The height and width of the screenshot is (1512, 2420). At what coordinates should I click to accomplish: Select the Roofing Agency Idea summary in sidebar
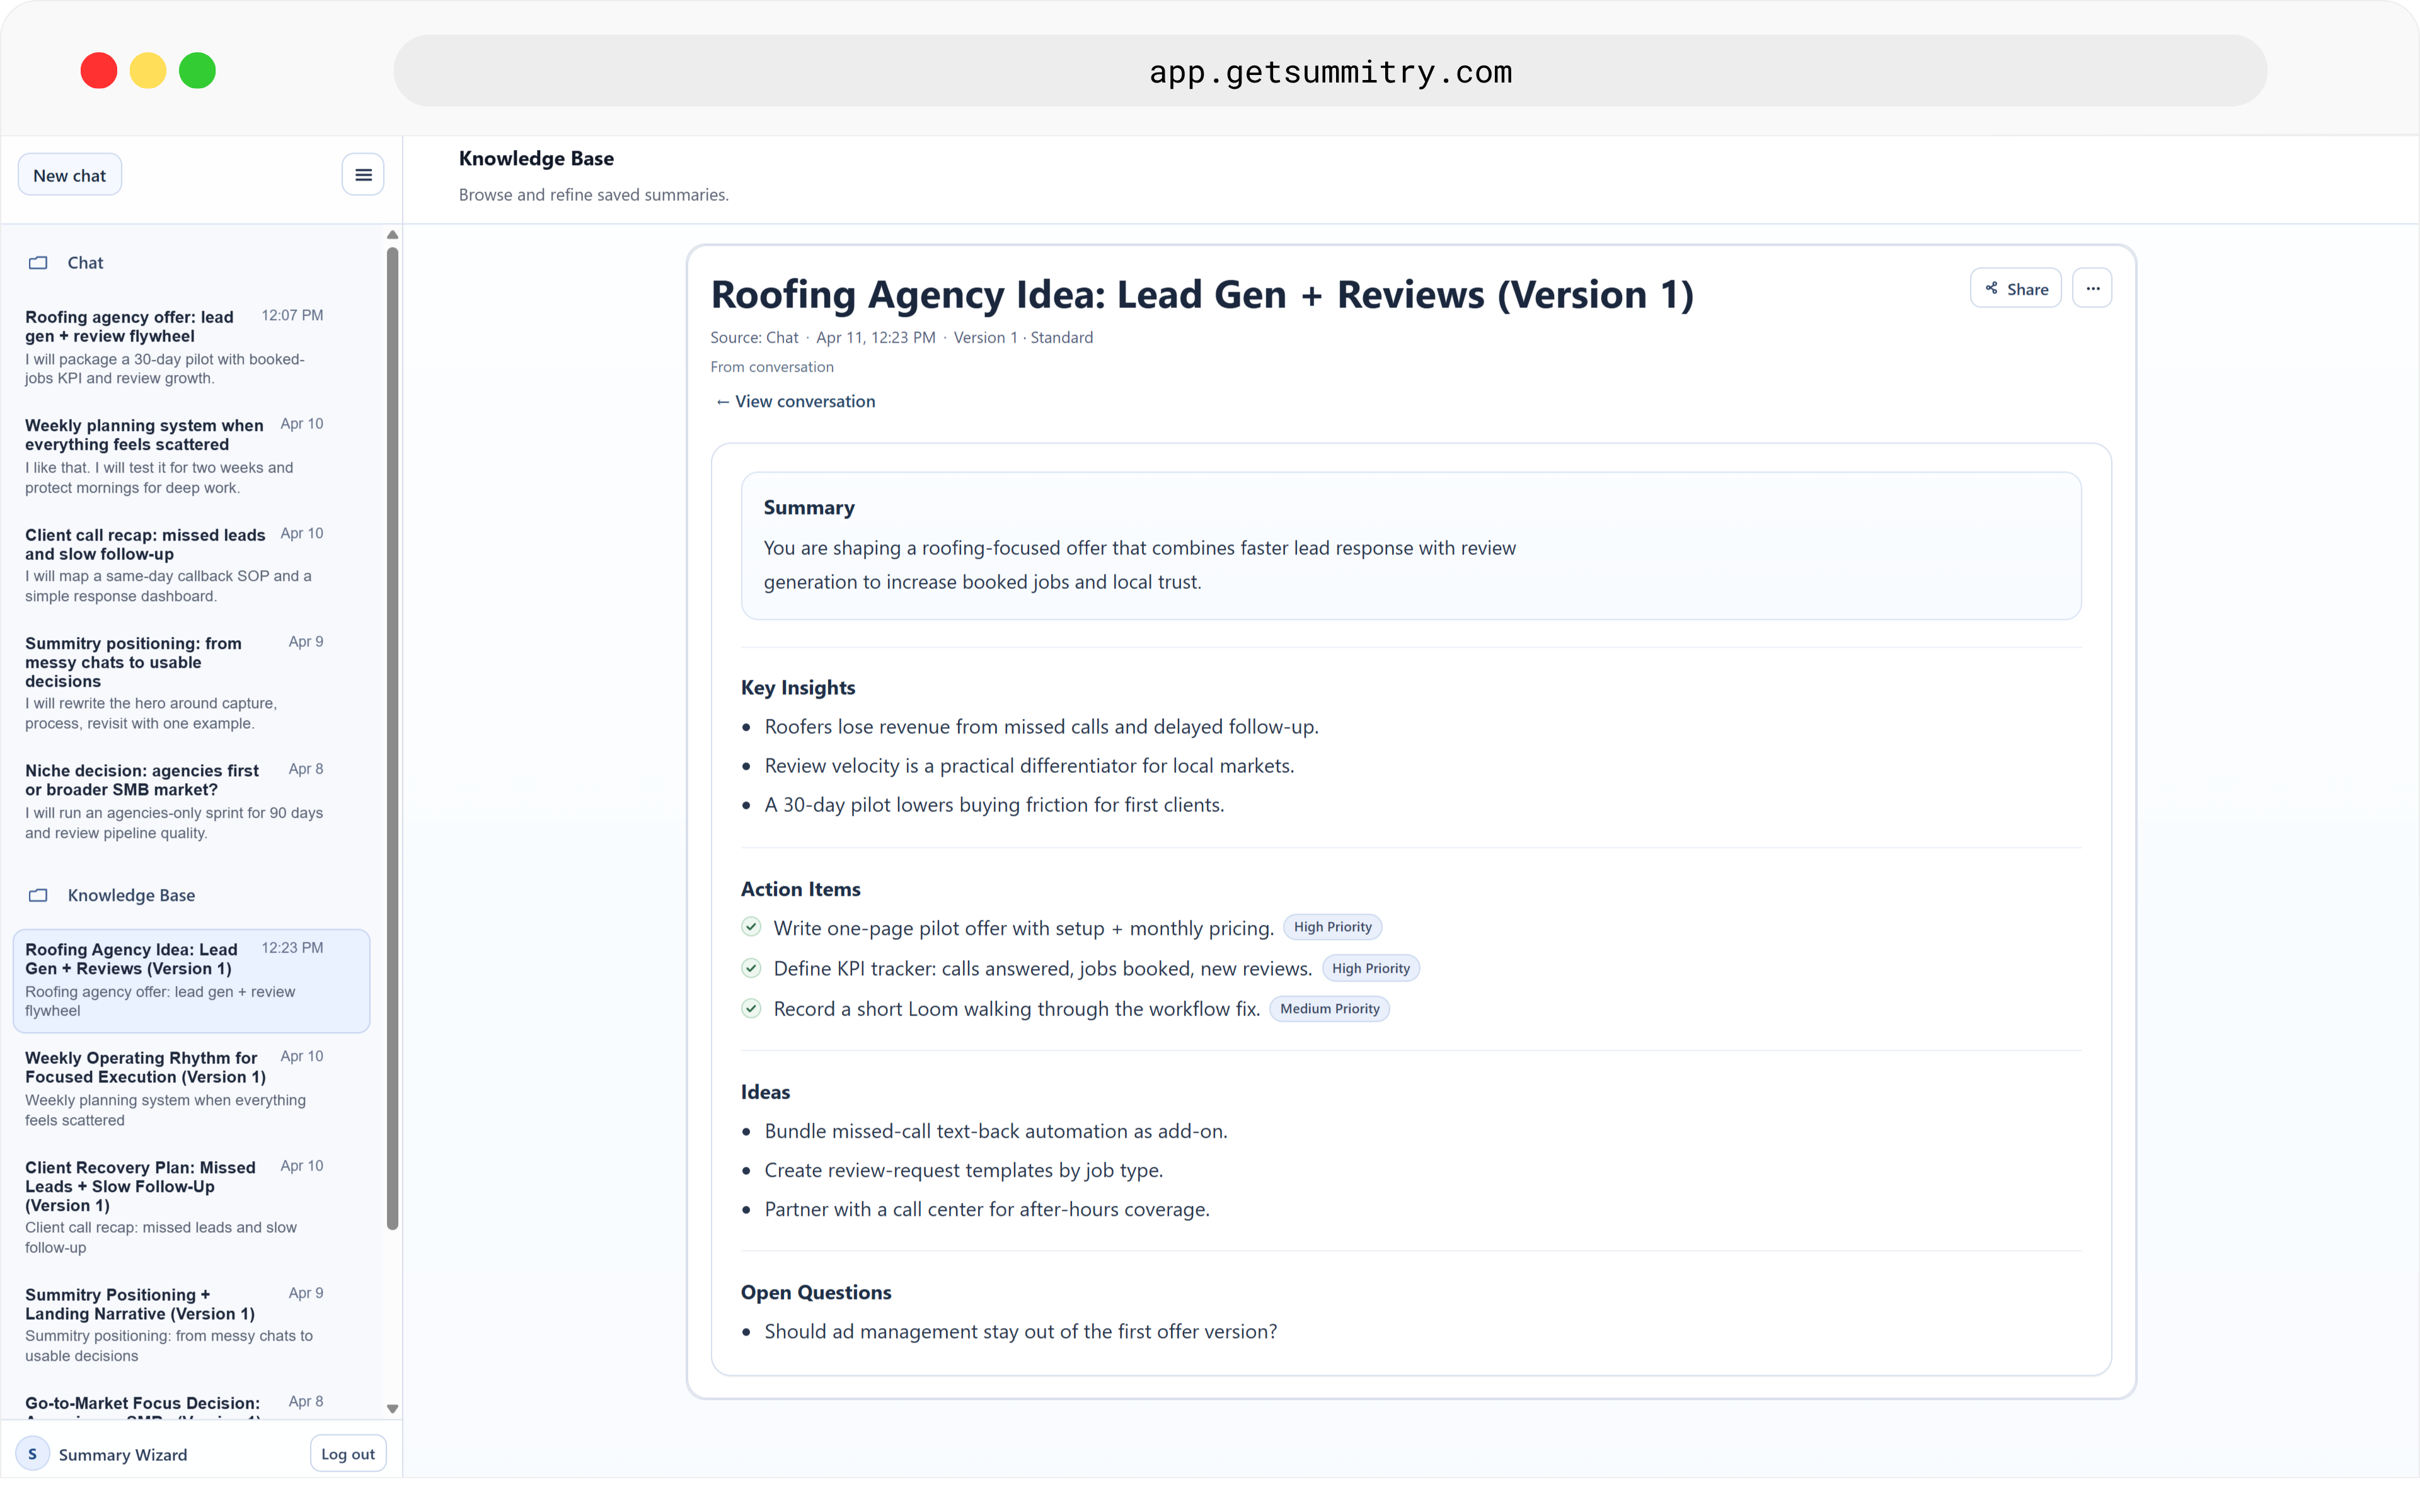[190, 980]
